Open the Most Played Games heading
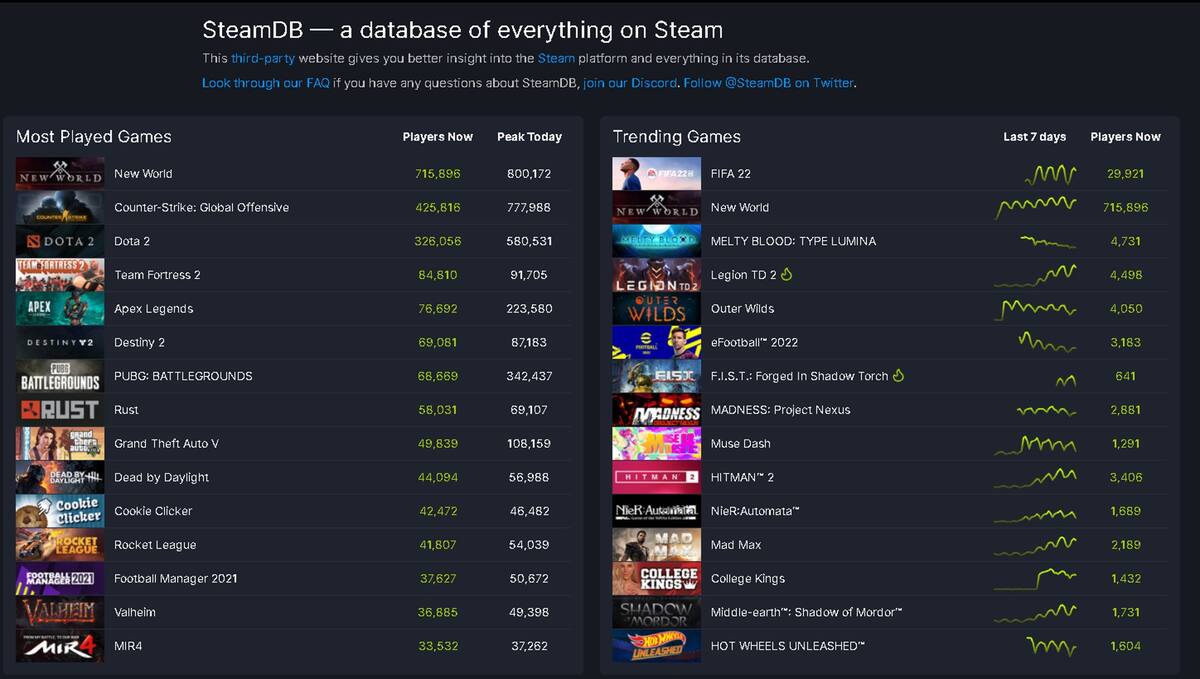 click(x=94, y=137)
